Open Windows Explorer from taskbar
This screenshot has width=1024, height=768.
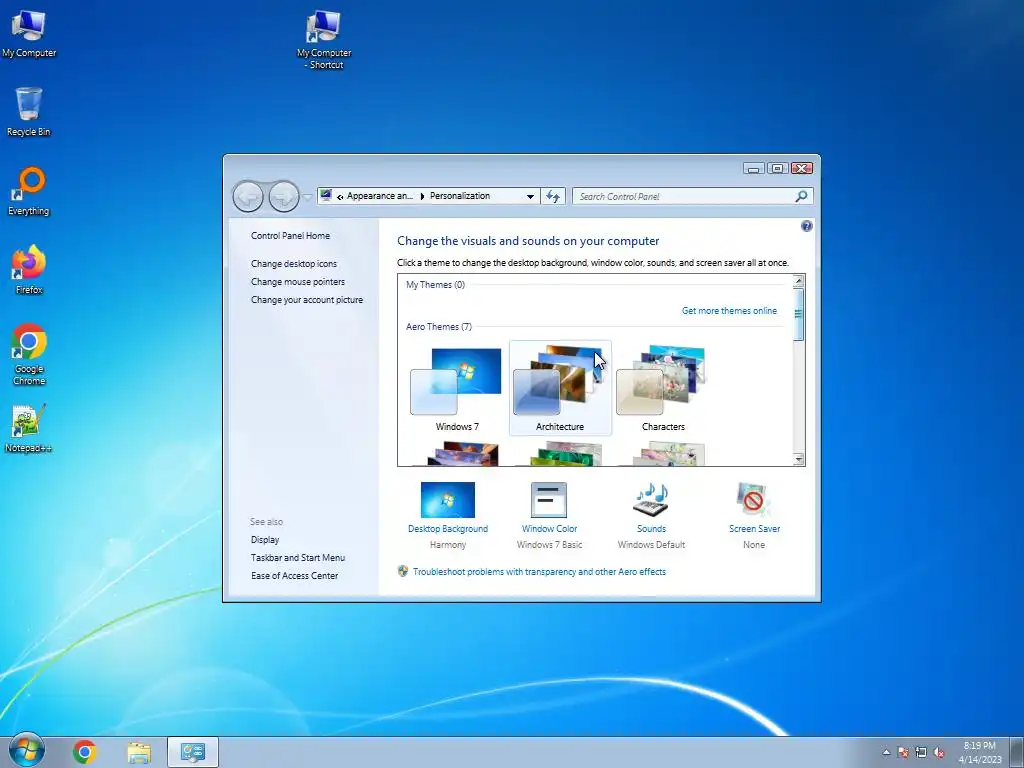(x=138, y=752)
